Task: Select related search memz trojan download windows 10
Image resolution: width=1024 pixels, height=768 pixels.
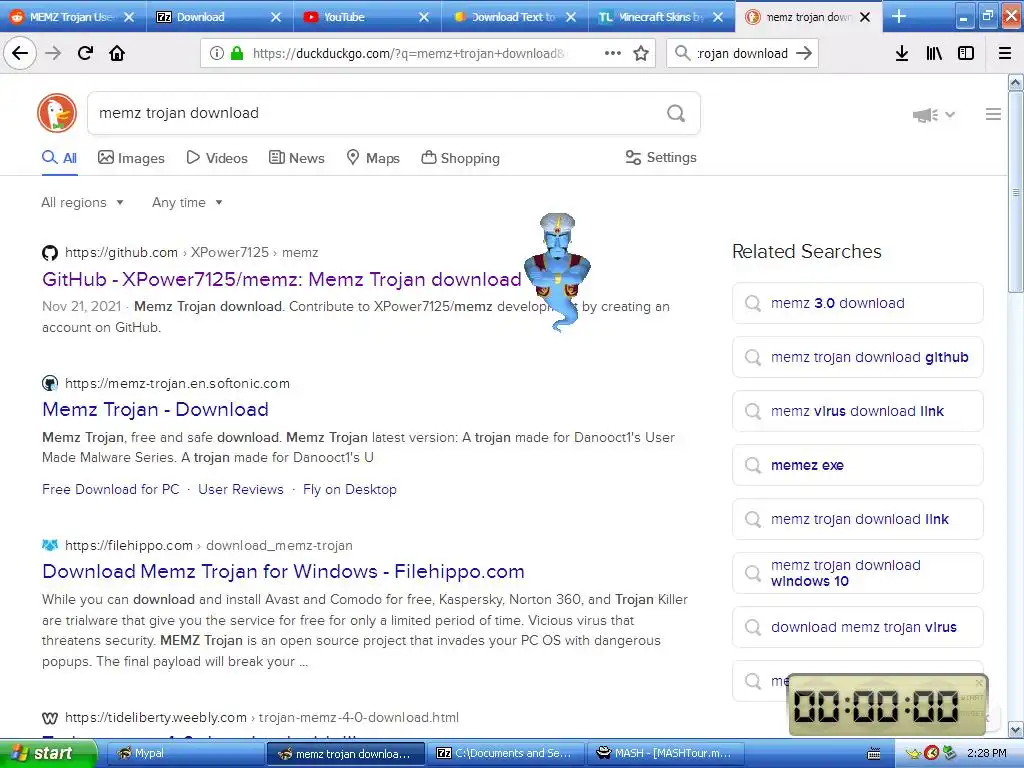Action: coord(857,573)
